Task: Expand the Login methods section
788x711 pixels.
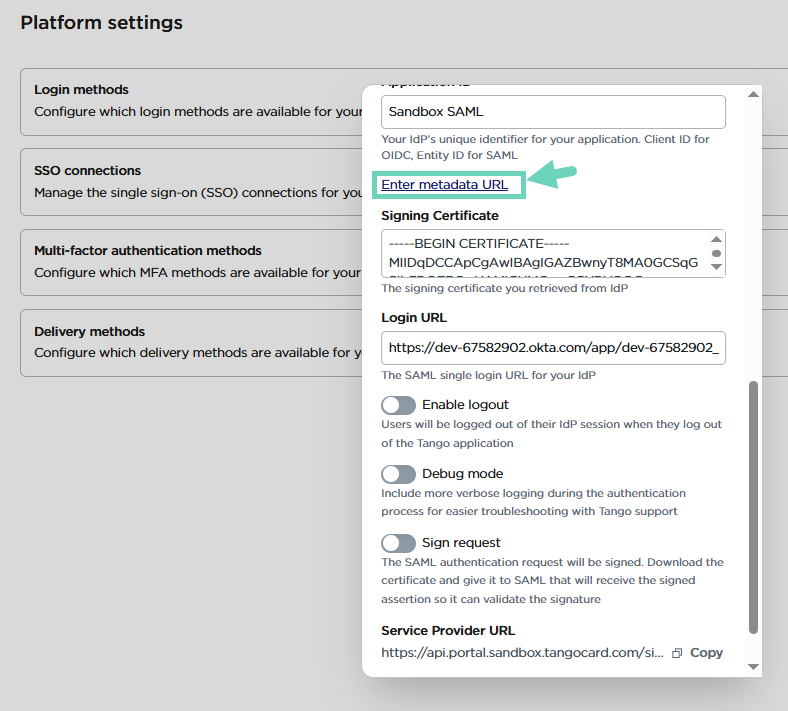Action: (190, 101)
